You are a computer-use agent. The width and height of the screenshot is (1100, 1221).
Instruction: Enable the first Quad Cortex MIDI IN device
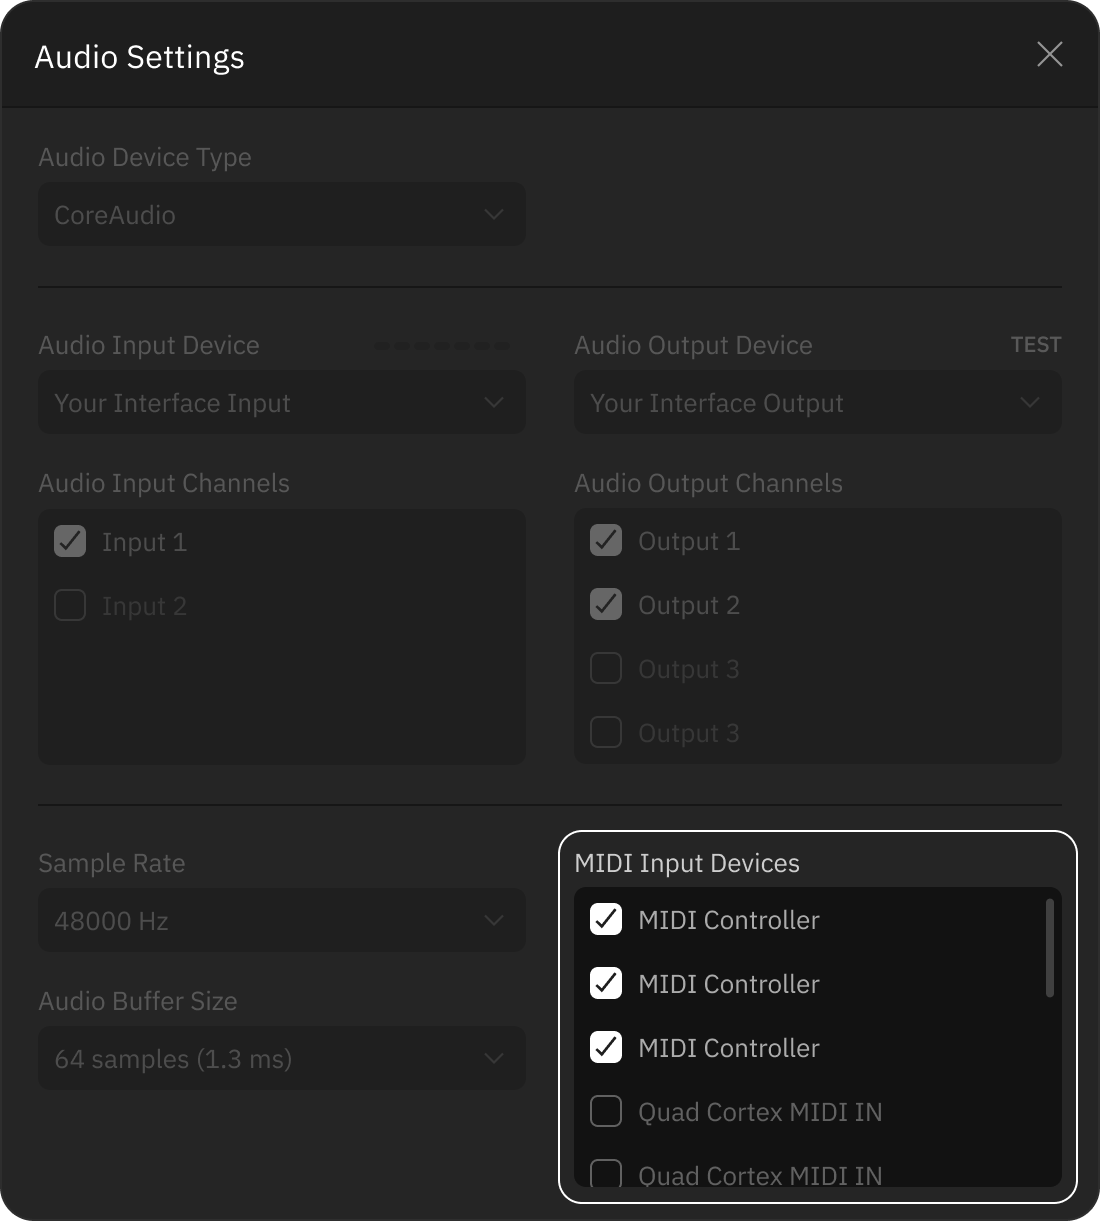(605, 1111)
